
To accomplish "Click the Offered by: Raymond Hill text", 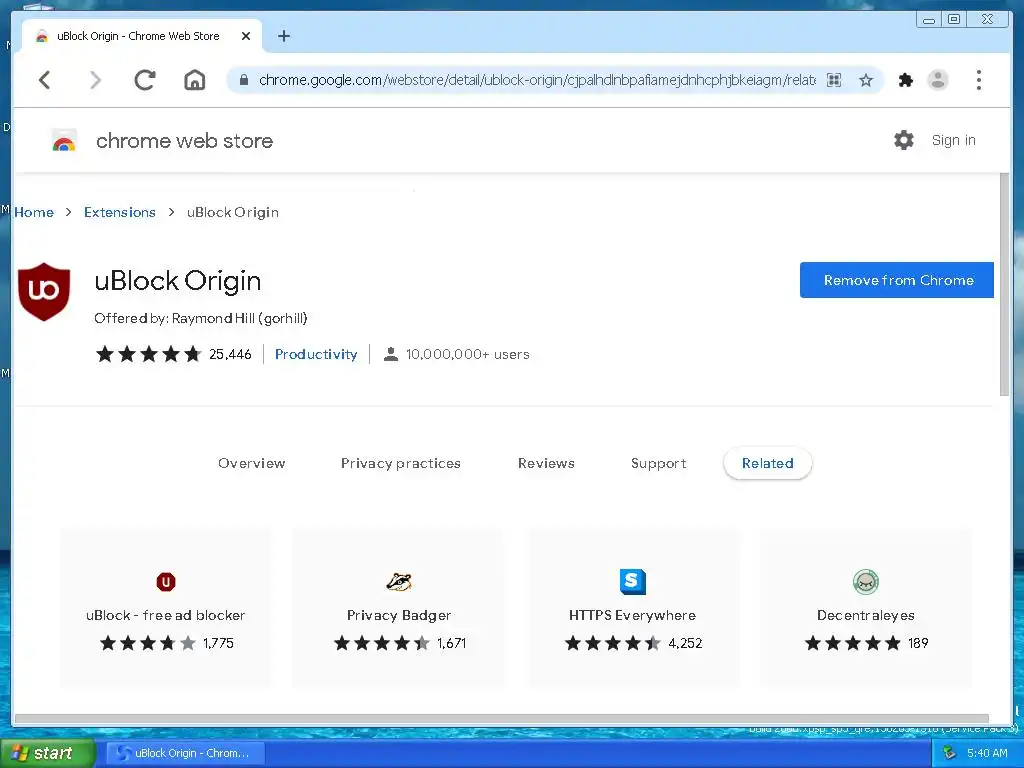I will [x=200, y=318].
